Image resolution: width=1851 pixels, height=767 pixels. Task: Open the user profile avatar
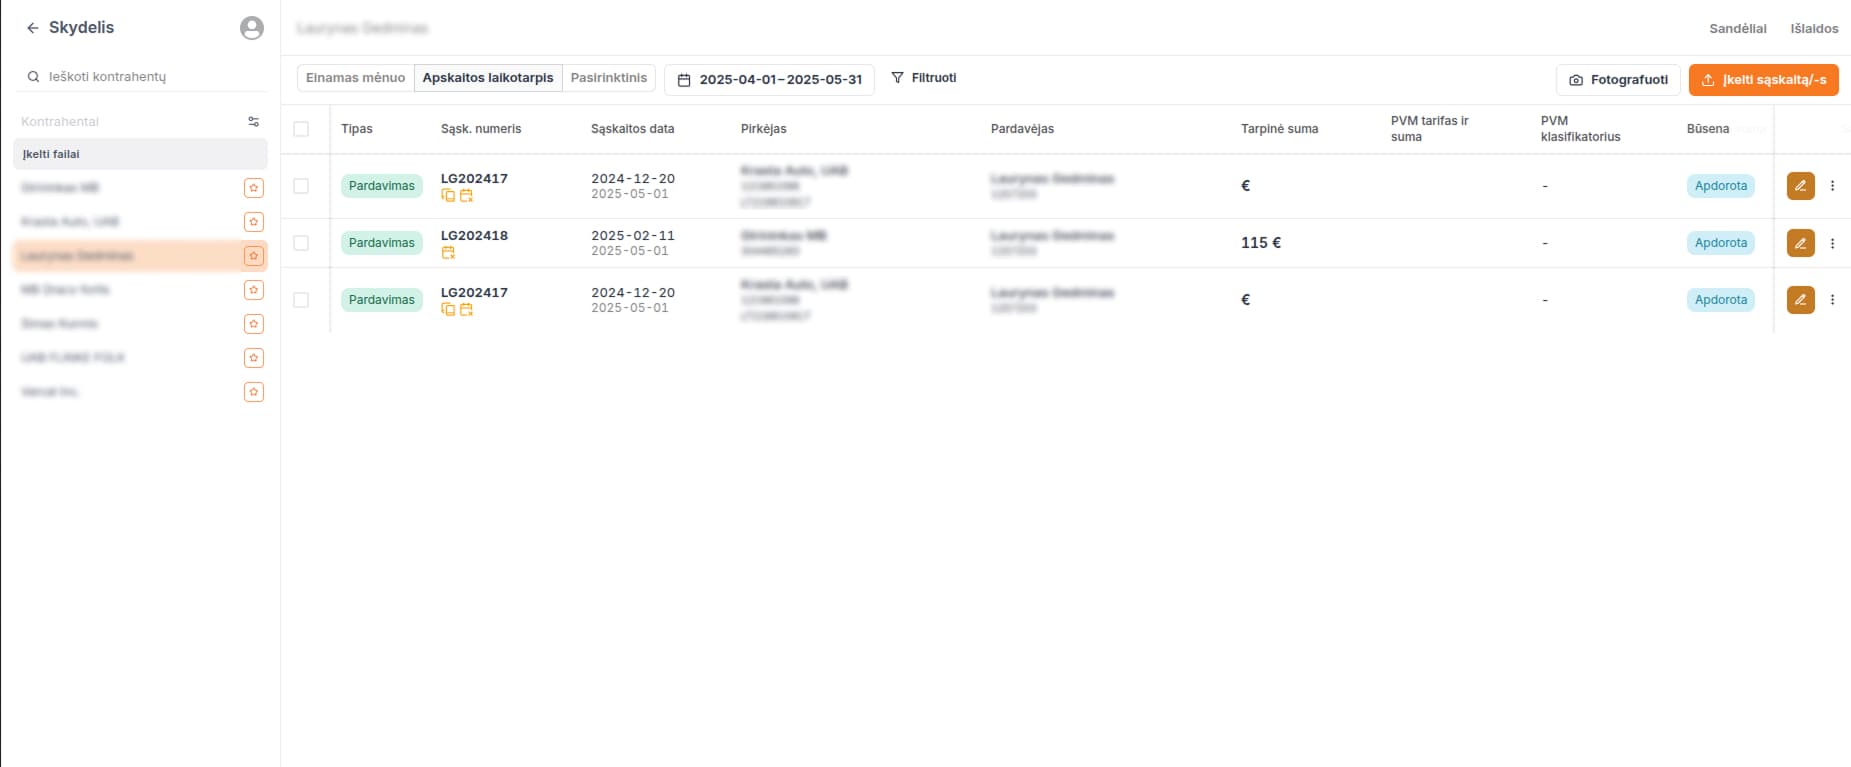[x=252, y=28]
